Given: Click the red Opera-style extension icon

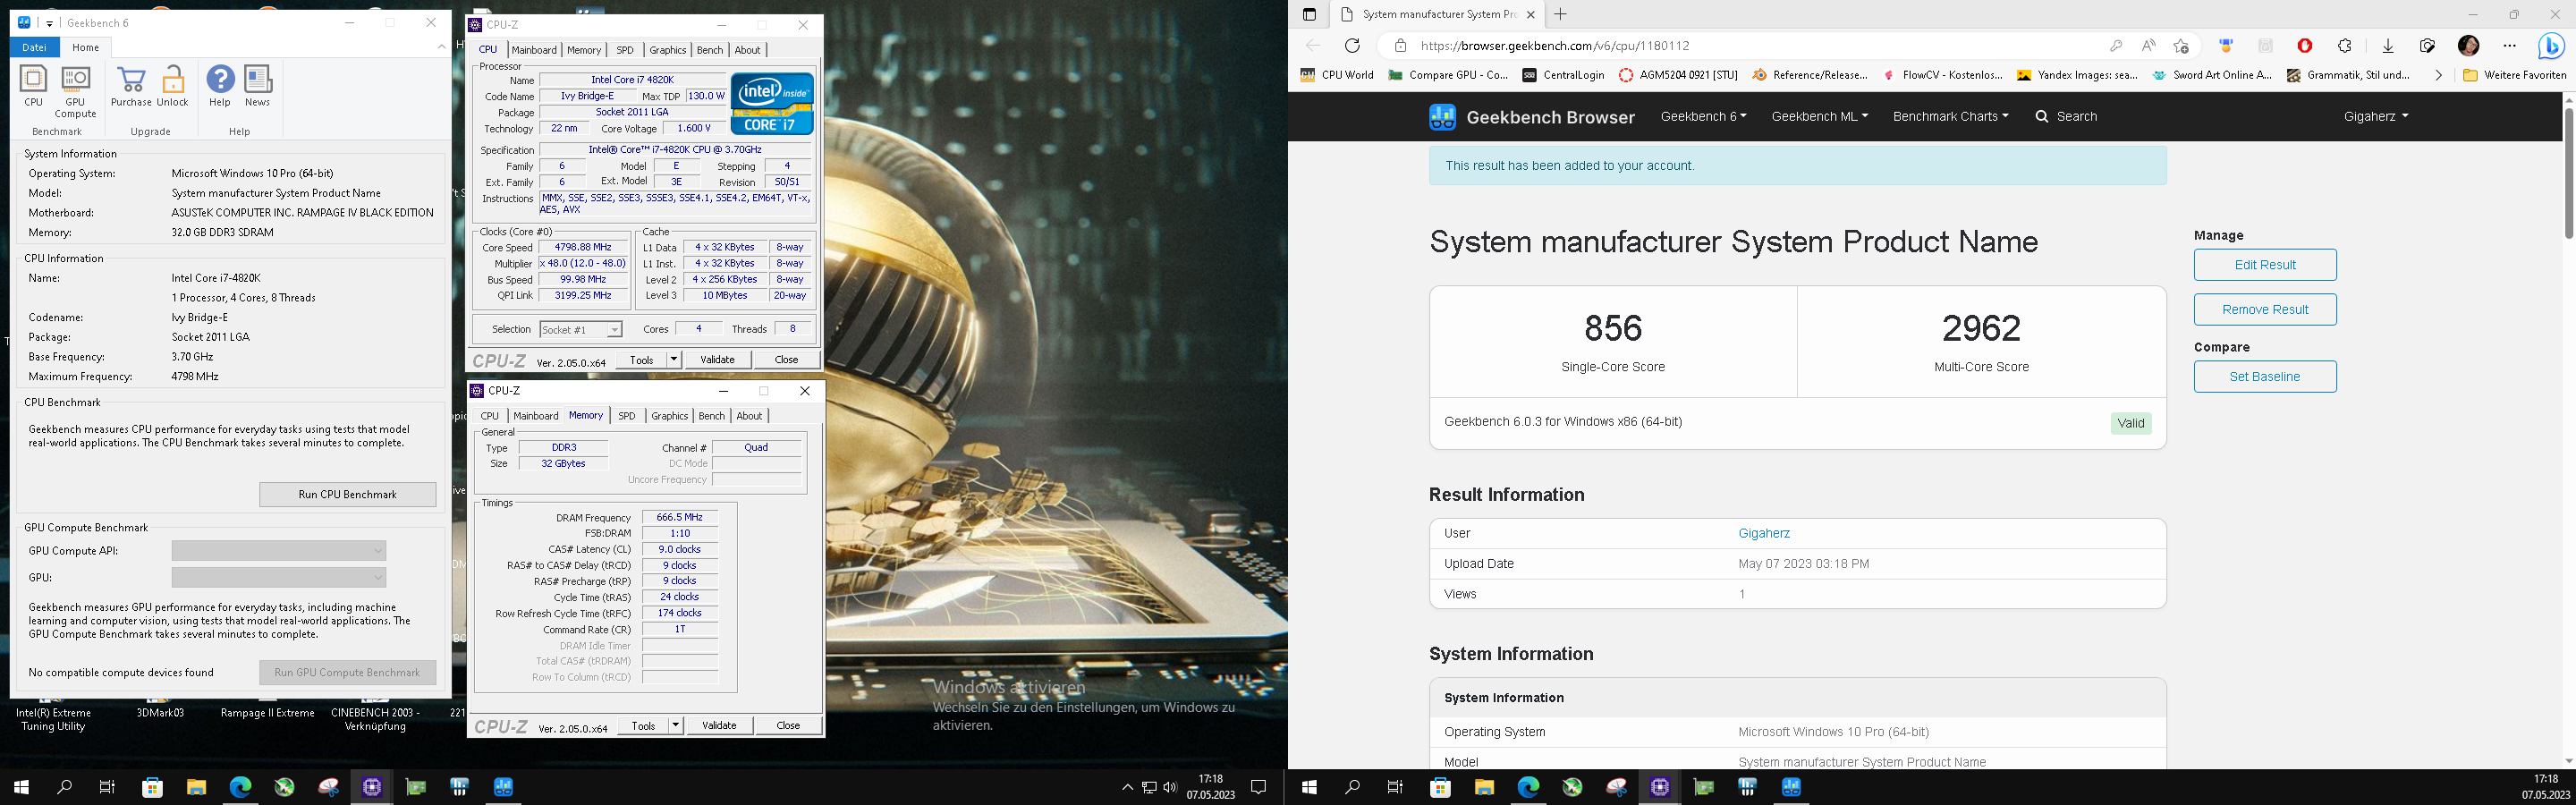Looking at the screenshot, I should click(2305, 45).
